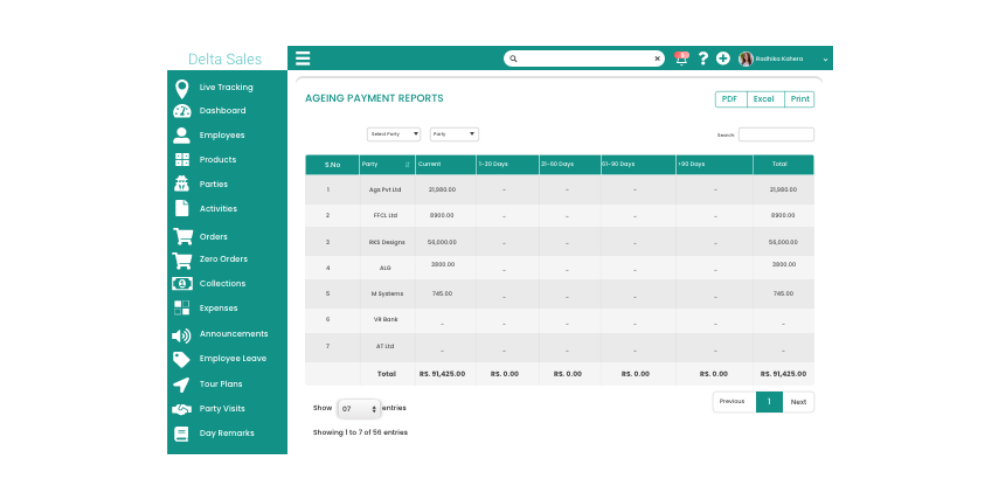The width and height of the screenshot is (1000, 500).
Task: Click Day Remarks book icon
Action: 182,434
